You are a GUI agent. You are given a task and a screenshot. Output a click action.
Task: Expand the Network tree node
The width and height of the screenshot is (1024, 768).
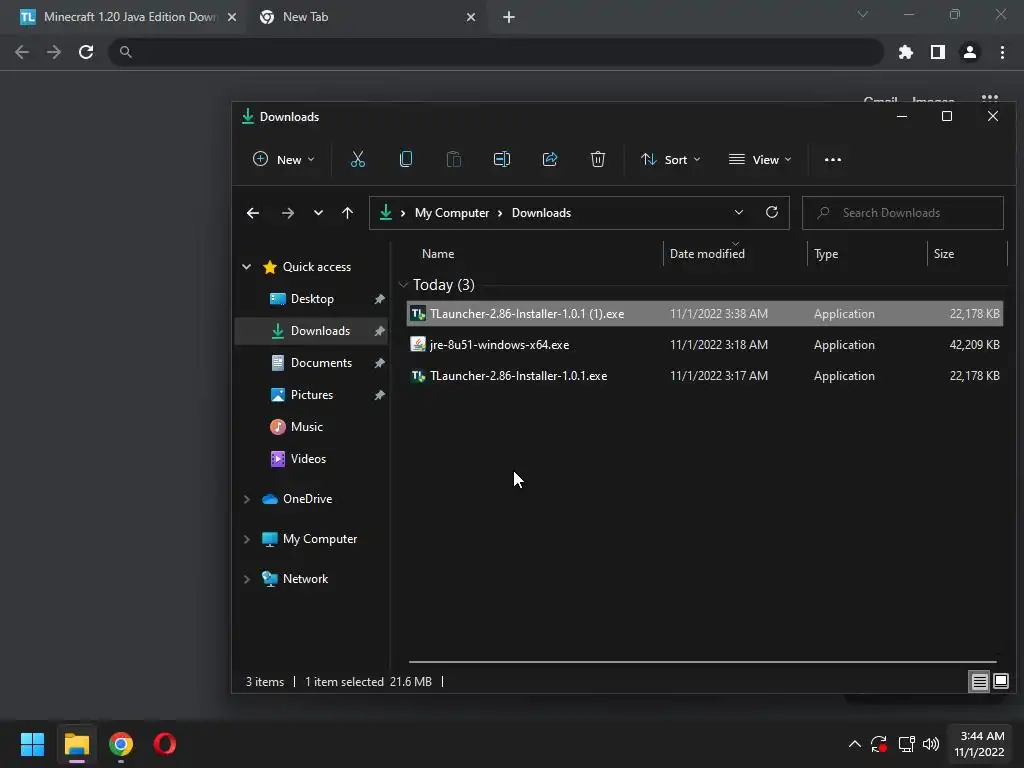[x=246, y=579]
